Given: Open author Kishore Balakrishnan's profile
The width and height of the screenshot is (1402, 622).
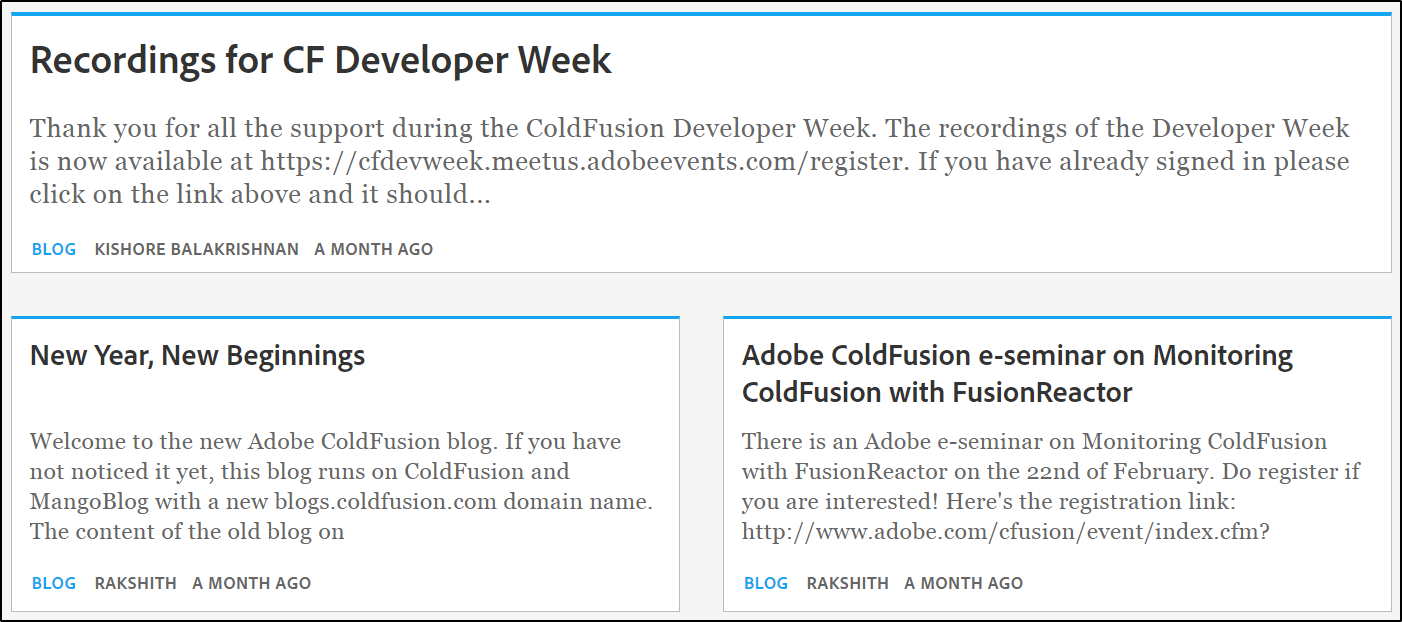Looking at the screenshot, I should tap(196, 249).
